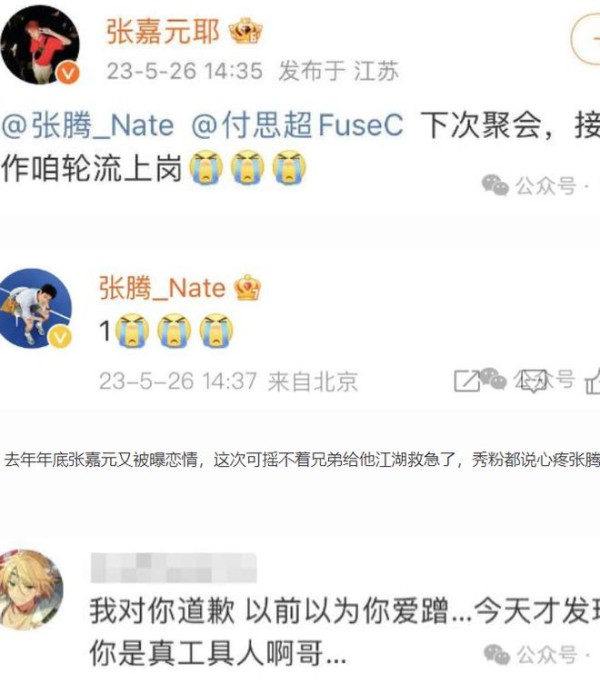Click the first crying emoji in 张腾_Nate's reply

click(x=132, y=331)
